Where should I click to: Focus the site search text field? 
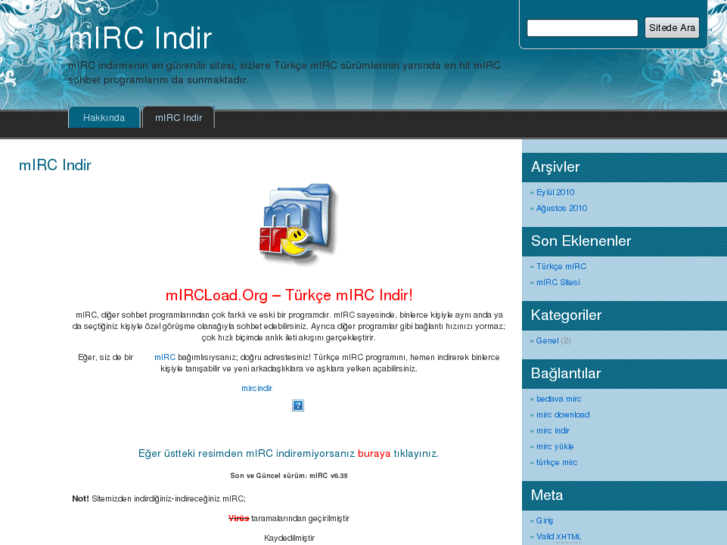tap(582, 28)
